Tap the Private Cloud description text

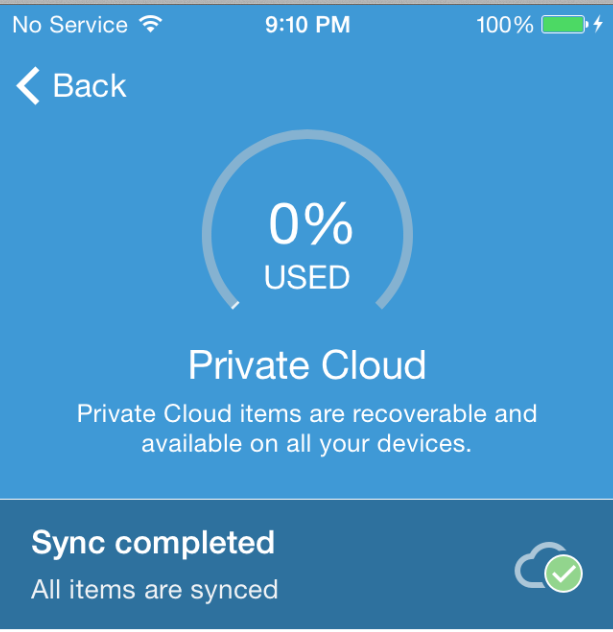pyautogui.click(x=307, y=428)
